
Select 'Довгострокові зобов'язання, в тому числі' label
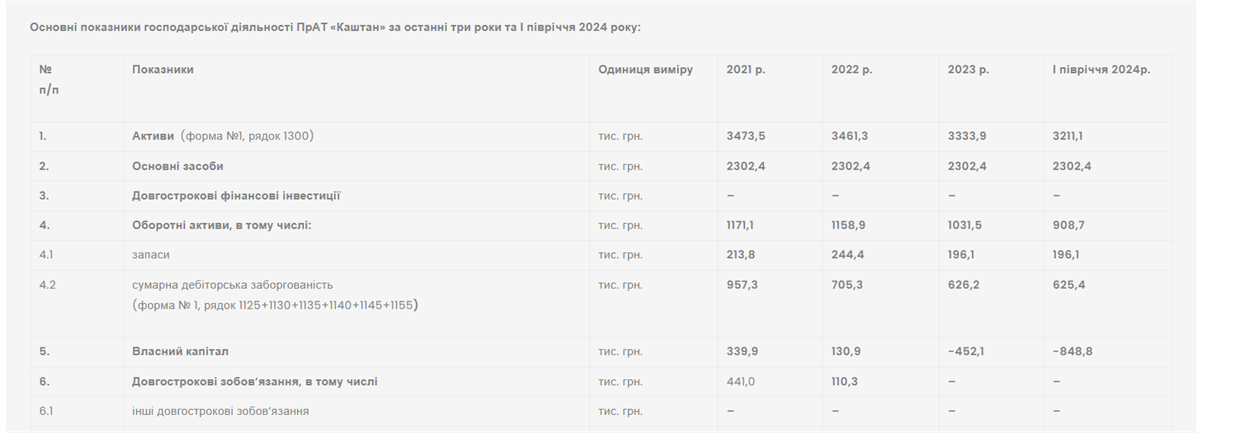click(255, 382)
